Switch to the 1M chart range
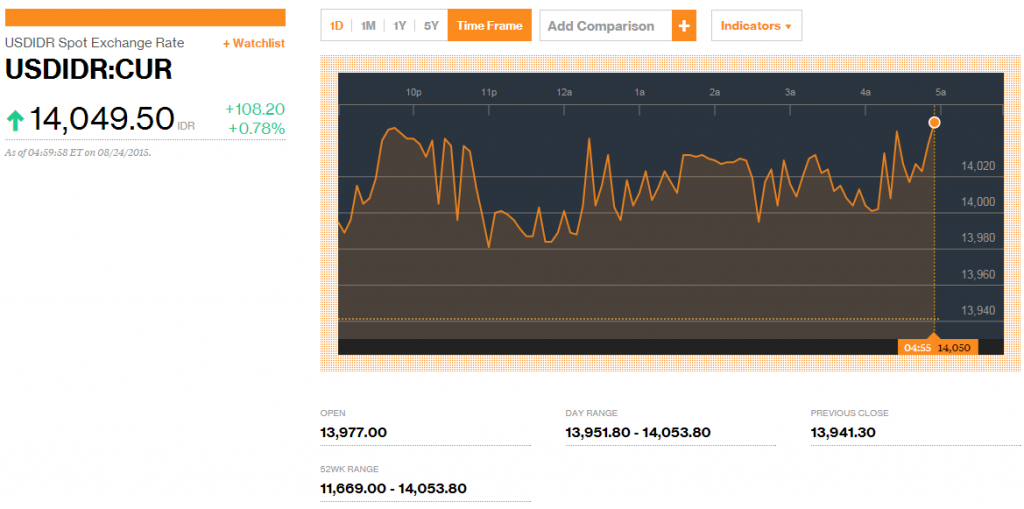This screenshot has width=1024, height=509. [x=368, y=26]
